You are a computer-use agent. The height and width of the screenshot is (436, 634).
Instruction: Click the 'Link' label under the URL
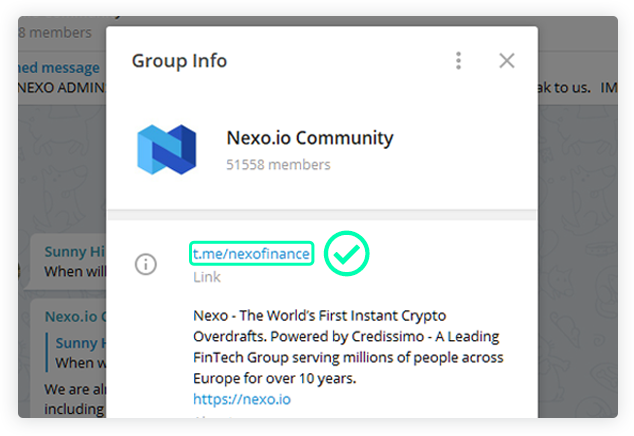(207, 277)
